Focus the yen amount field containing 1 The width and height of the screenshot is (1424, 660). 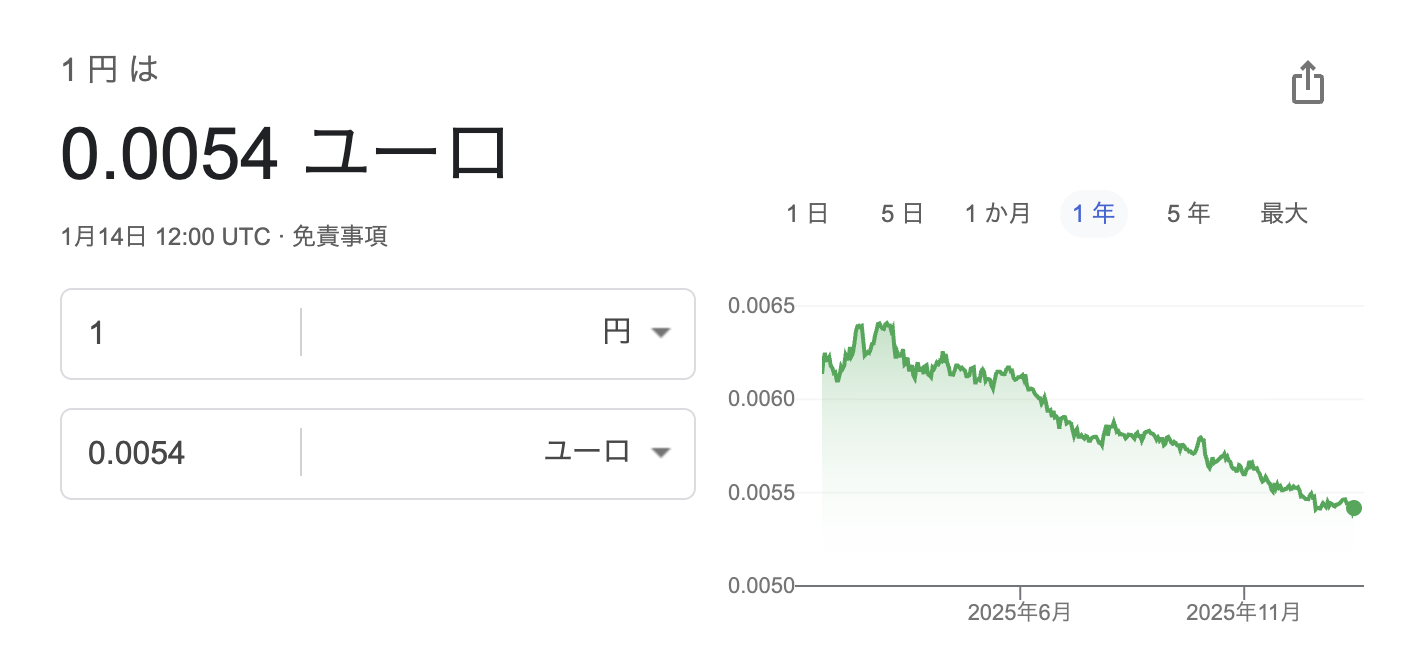(180, 333)
